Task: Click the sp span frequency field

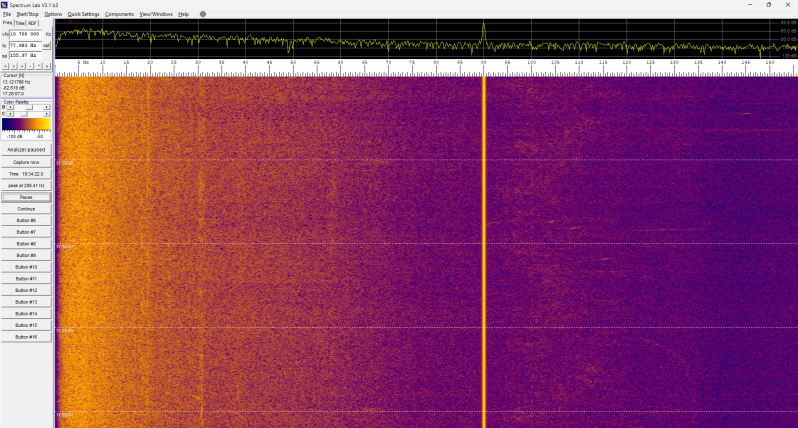Action: [25, 55]
